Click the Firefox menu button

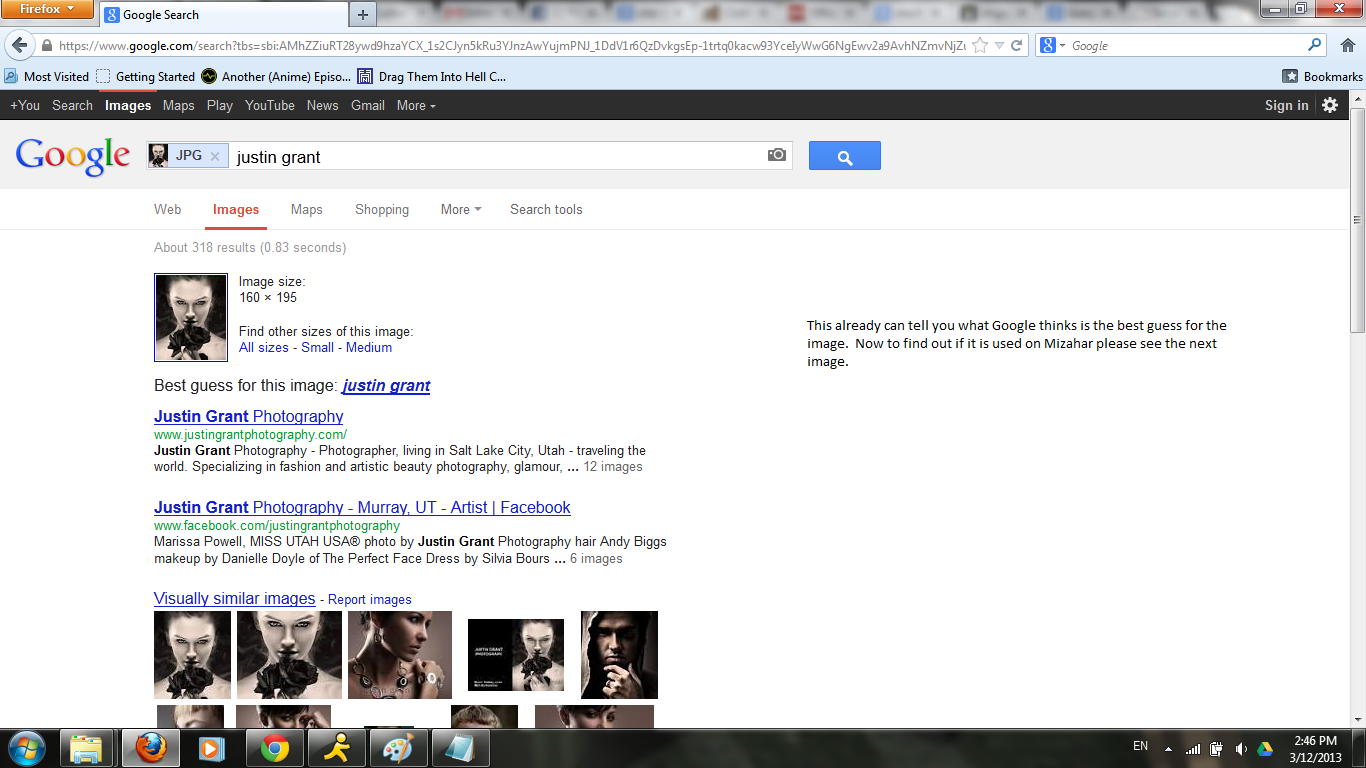[48, 10]
